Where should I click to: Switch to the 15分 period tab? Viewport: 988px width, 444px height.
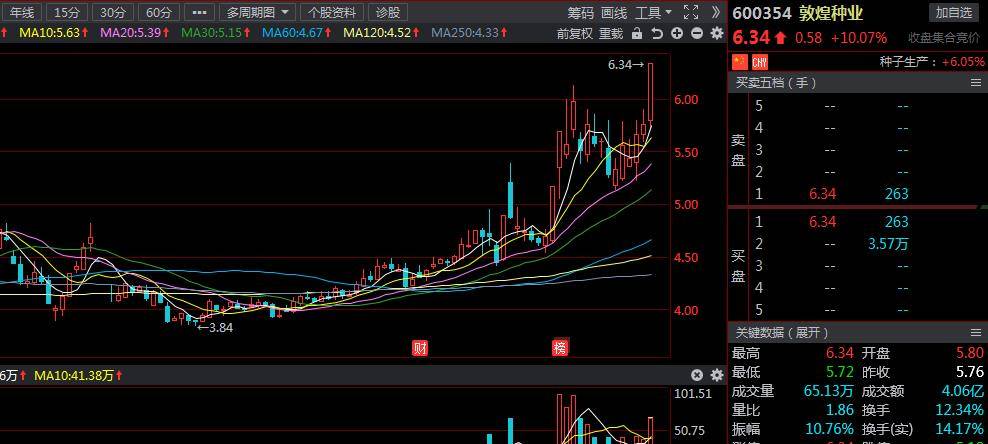pos(67,12)
